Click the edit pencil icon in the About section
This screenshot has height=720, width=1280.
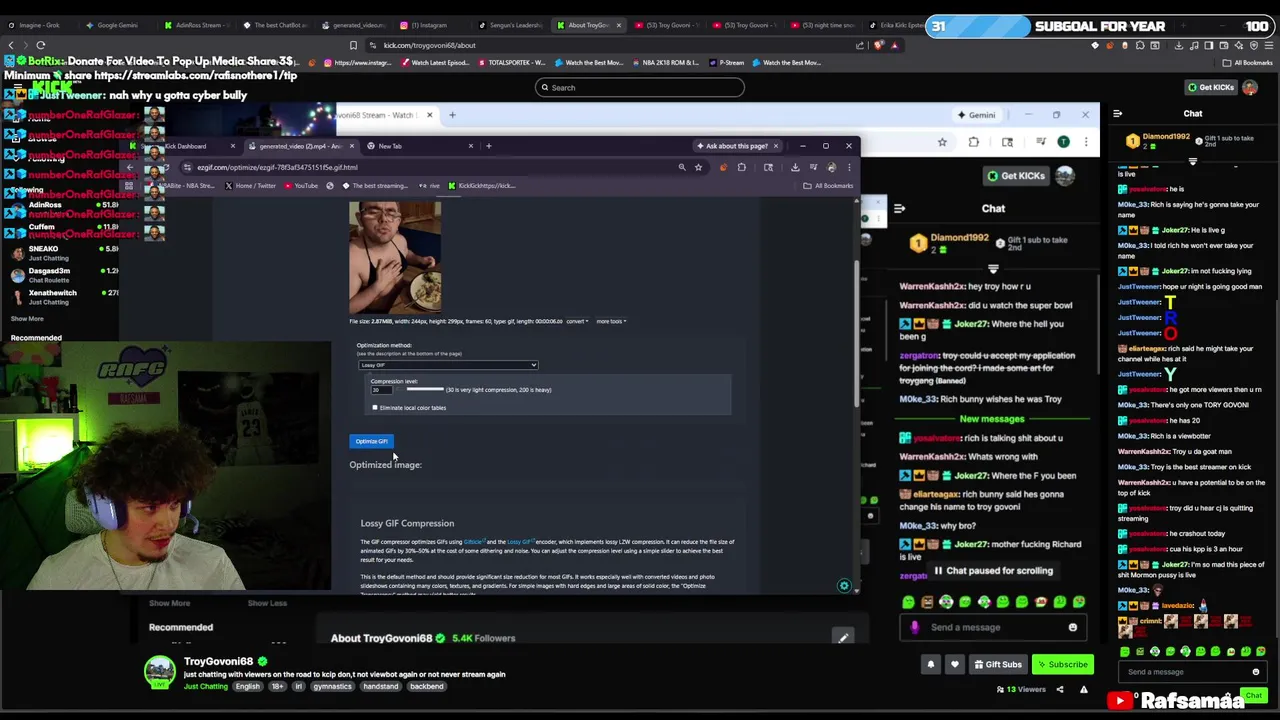(843, 638)
